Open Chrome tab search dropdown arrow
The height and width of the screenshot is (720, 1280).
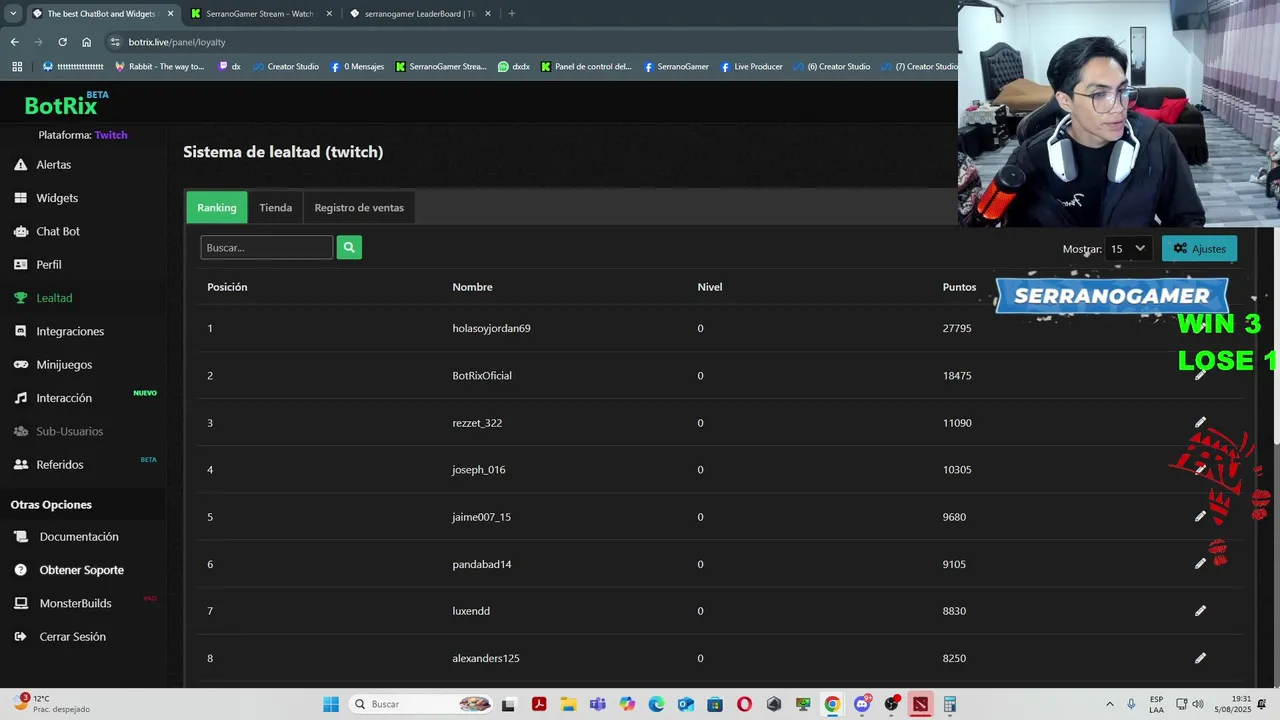point(13,14)
